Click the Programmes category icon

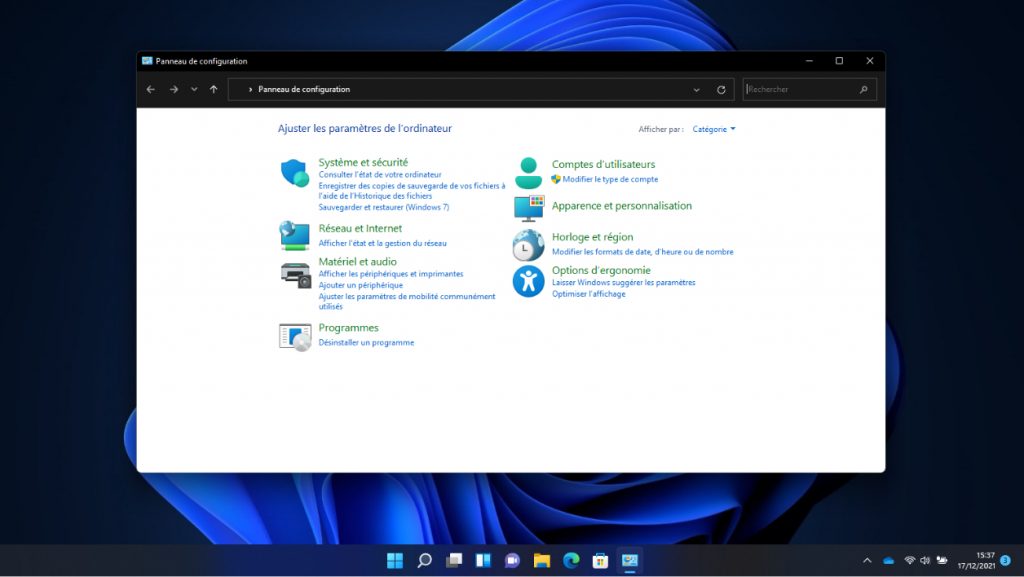(x=295, y=336)
